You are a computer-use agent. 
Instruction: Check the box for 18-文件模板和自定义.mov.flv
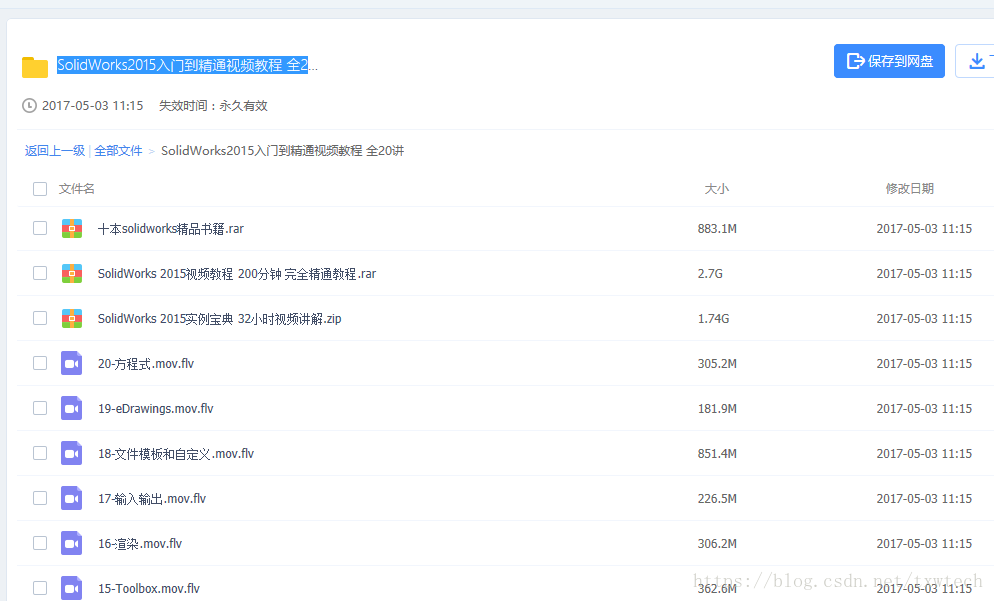[40, 453]
